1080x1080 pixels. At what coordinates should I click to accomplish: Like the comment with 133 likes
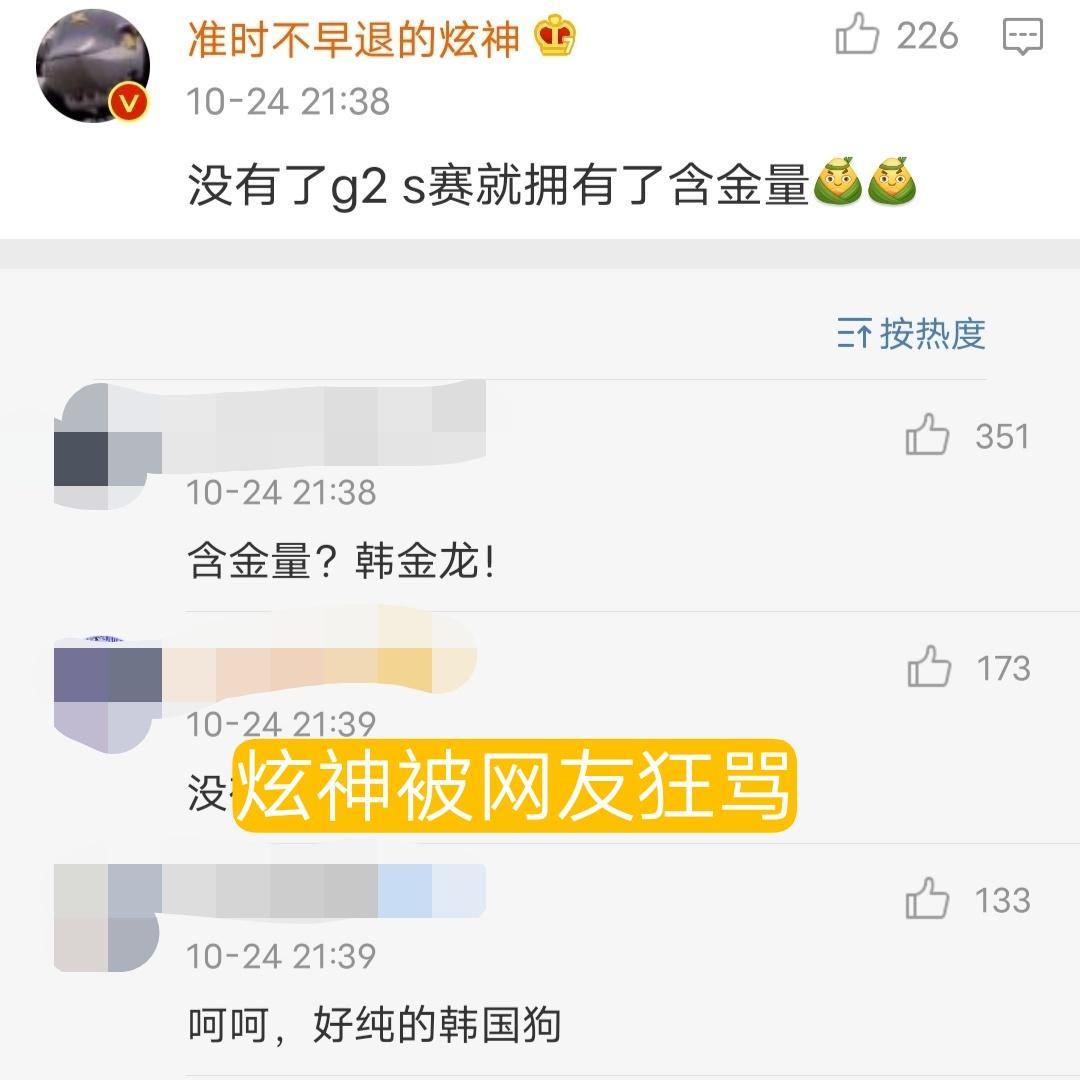[927, 899]
